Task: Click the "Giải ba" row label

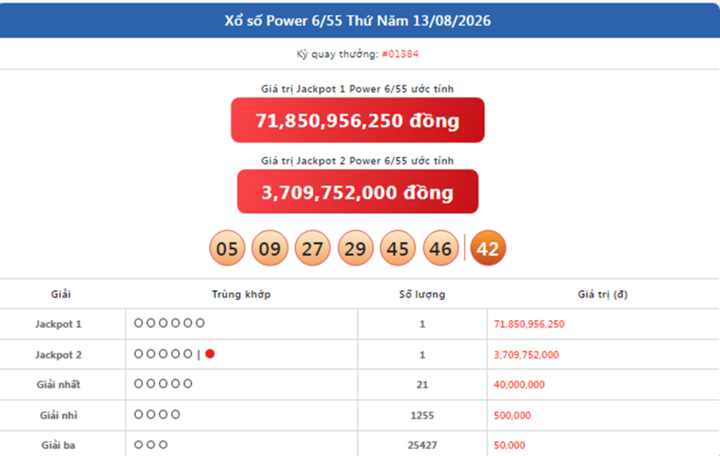Action: point(58,445)
